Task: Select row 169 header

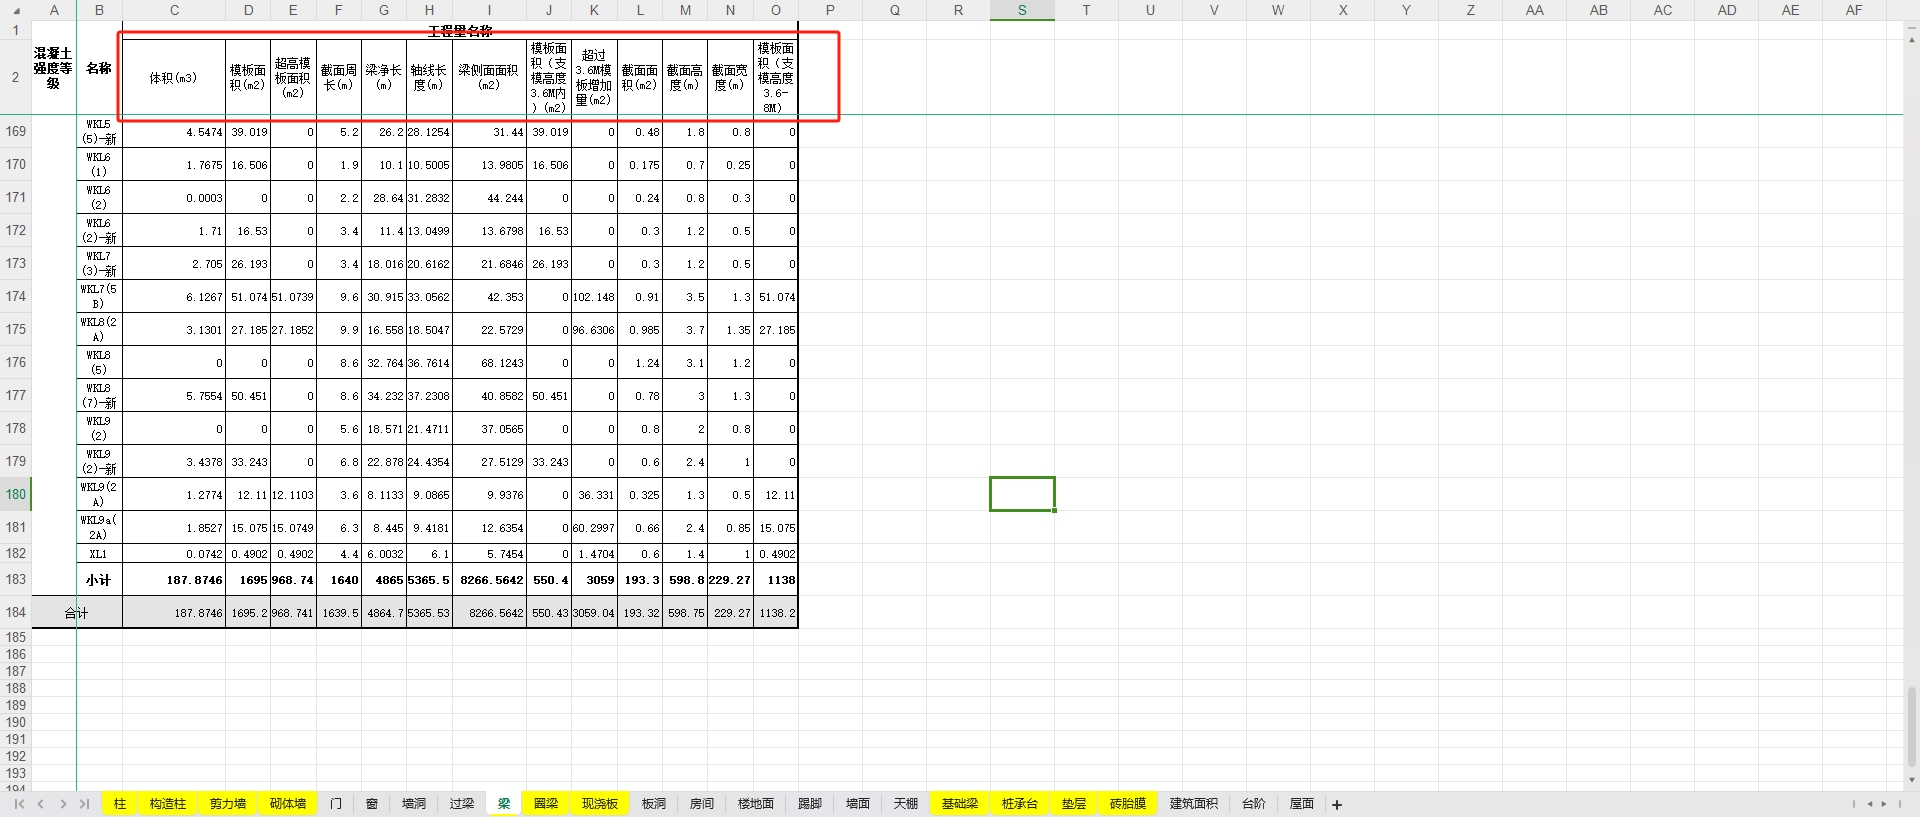Action: [16, 131]
